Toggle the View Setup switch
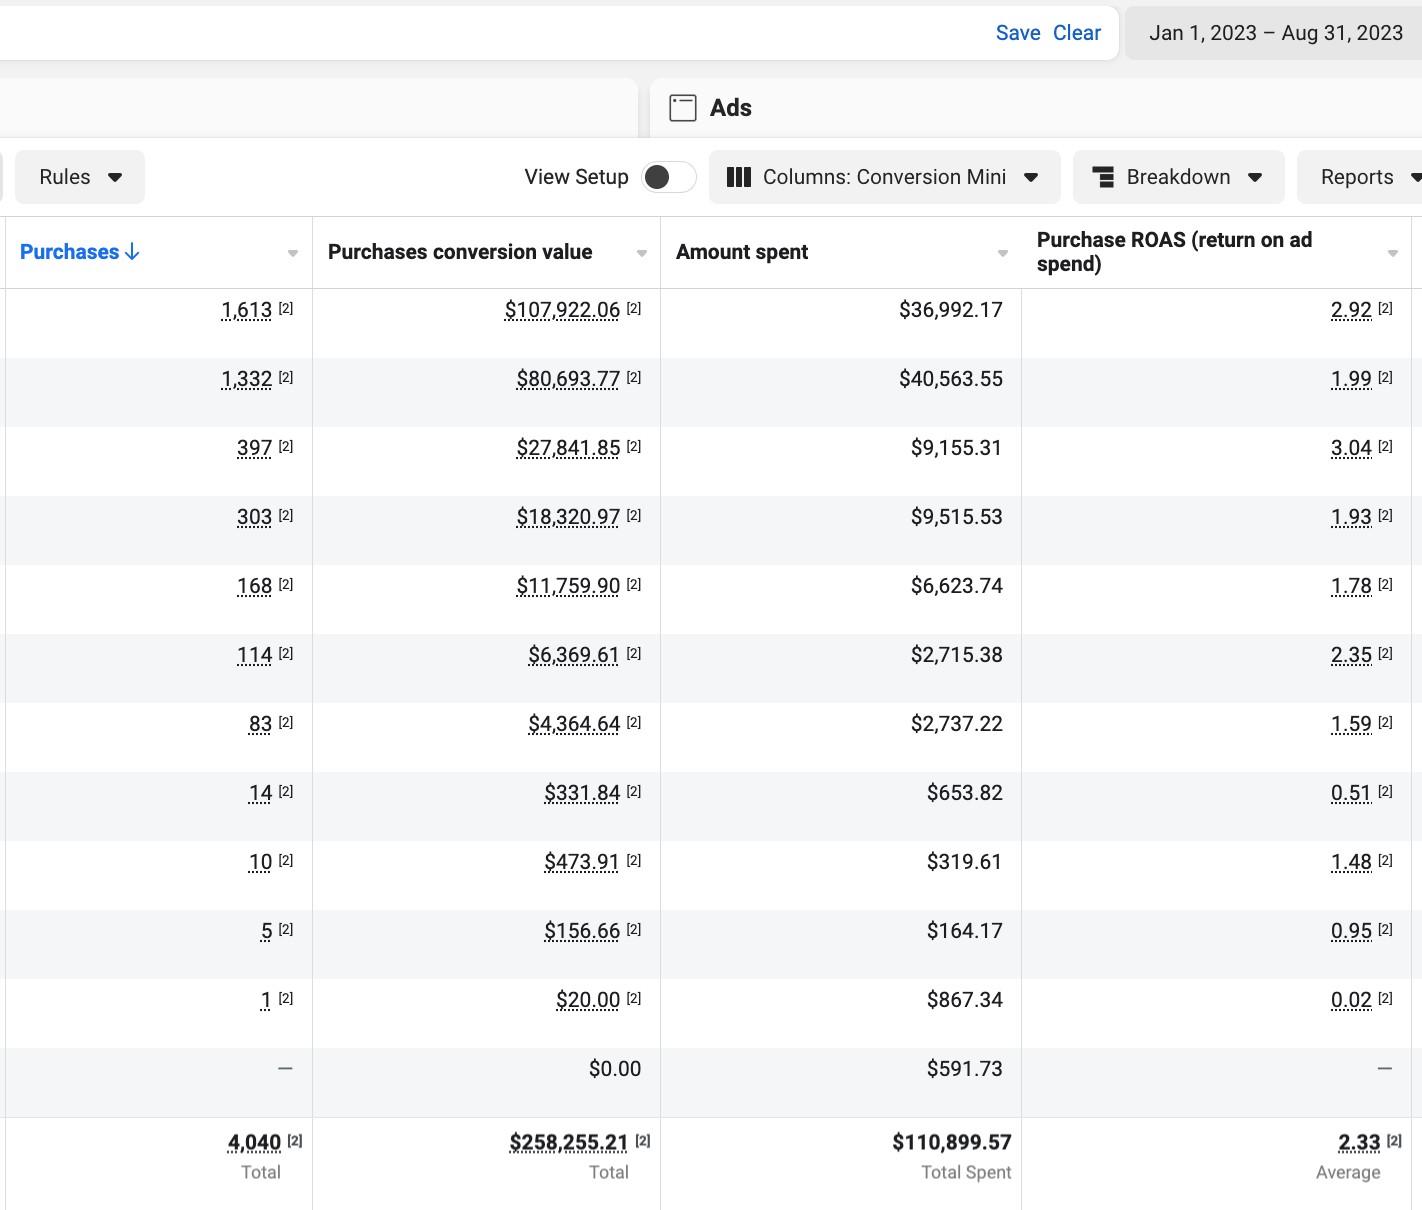This screenshot has height=1210, width=1422. coord(668,177)
